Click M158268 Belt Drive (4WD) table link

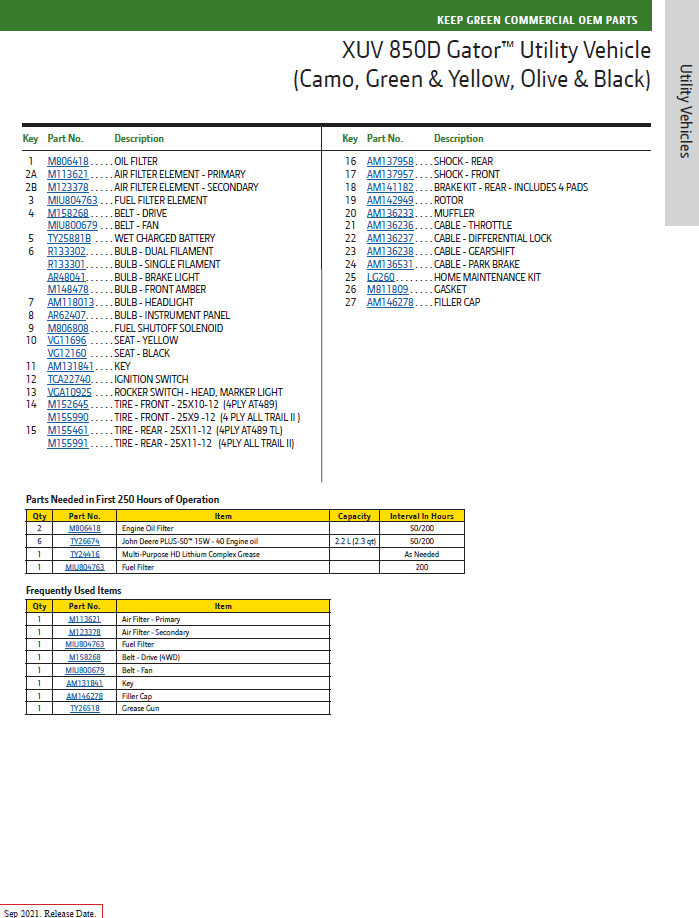(x=84, y=657)
